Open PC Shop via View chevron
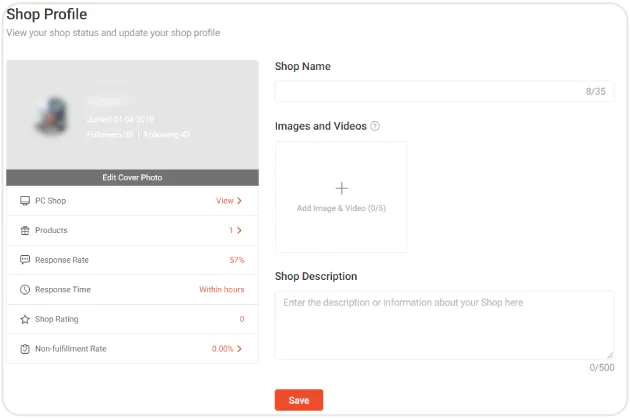The width and height of the screenshot is (630, 418). [x=240, y=201]
